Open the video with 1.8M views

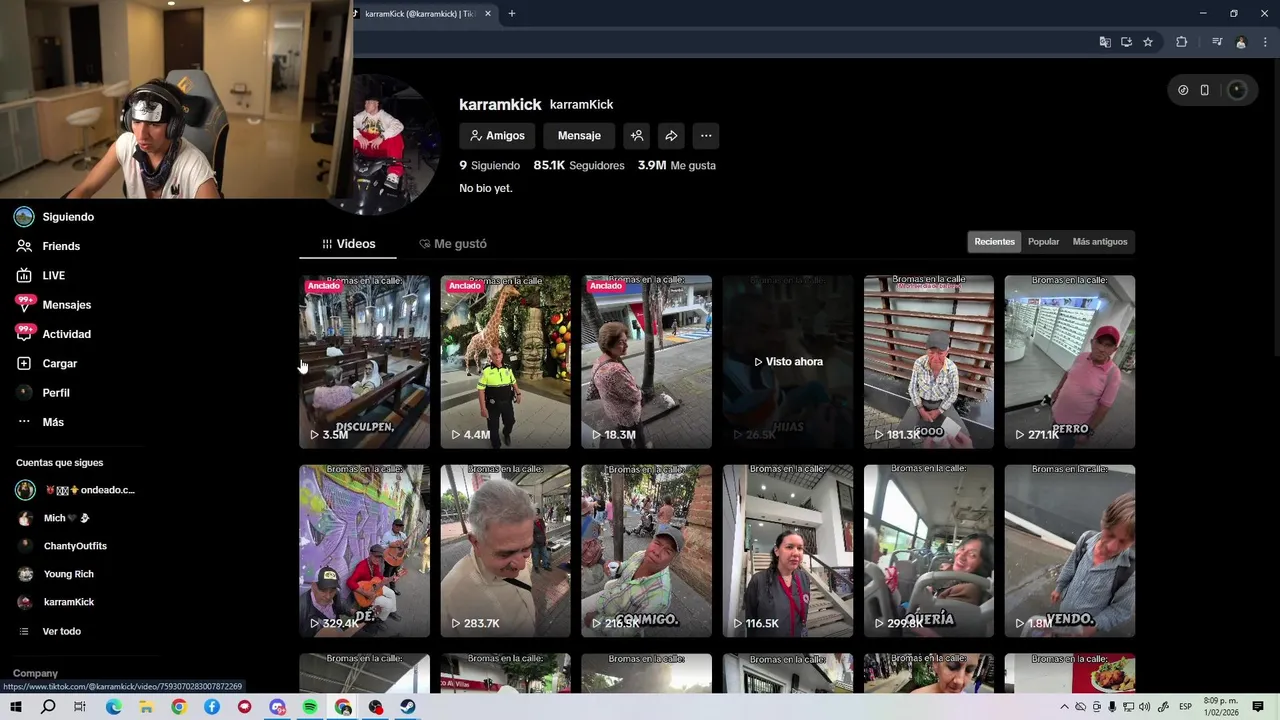1070,551
